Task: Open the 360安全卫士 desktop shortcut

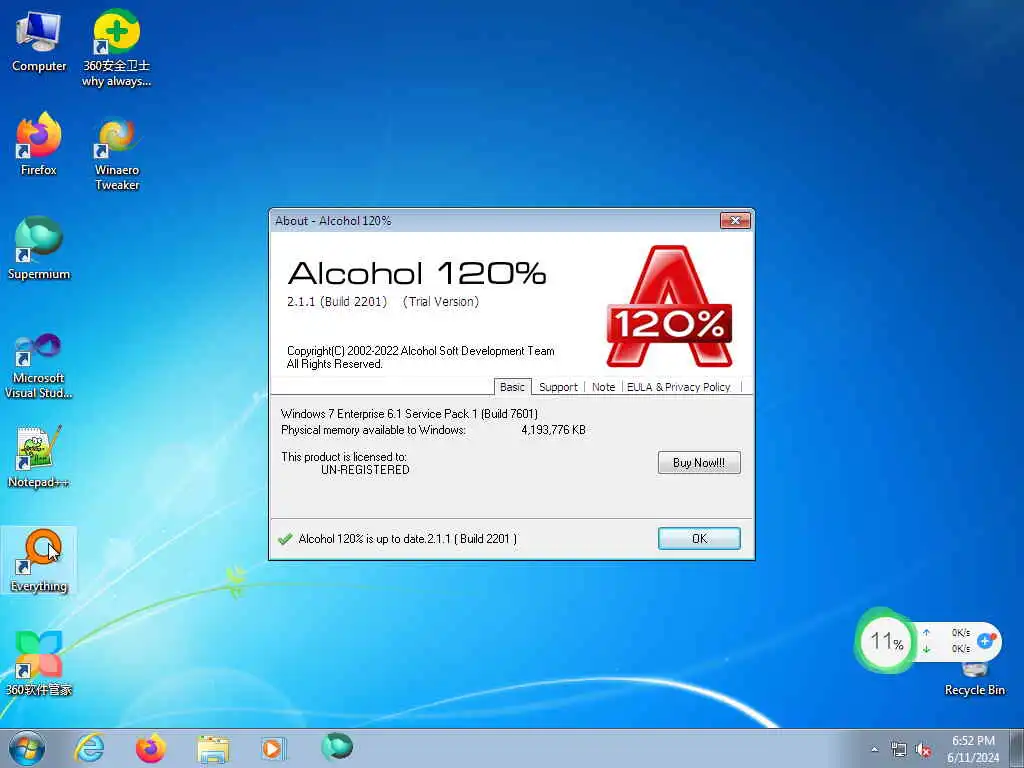Action: (116, 47)
